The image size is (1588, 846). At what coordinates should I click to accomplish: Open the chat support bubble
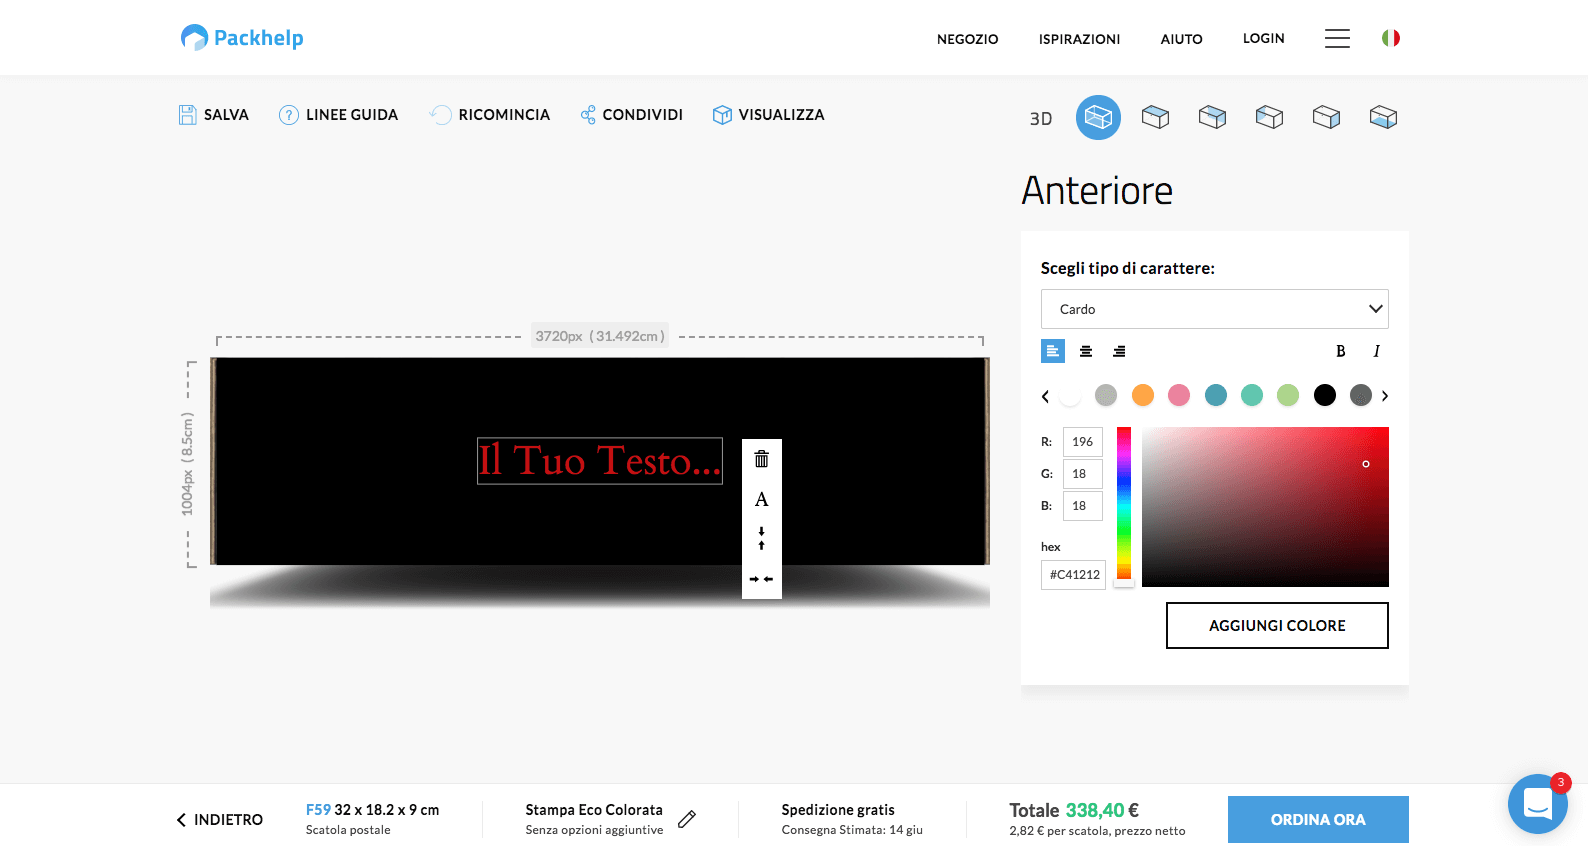pos(1537,803)
